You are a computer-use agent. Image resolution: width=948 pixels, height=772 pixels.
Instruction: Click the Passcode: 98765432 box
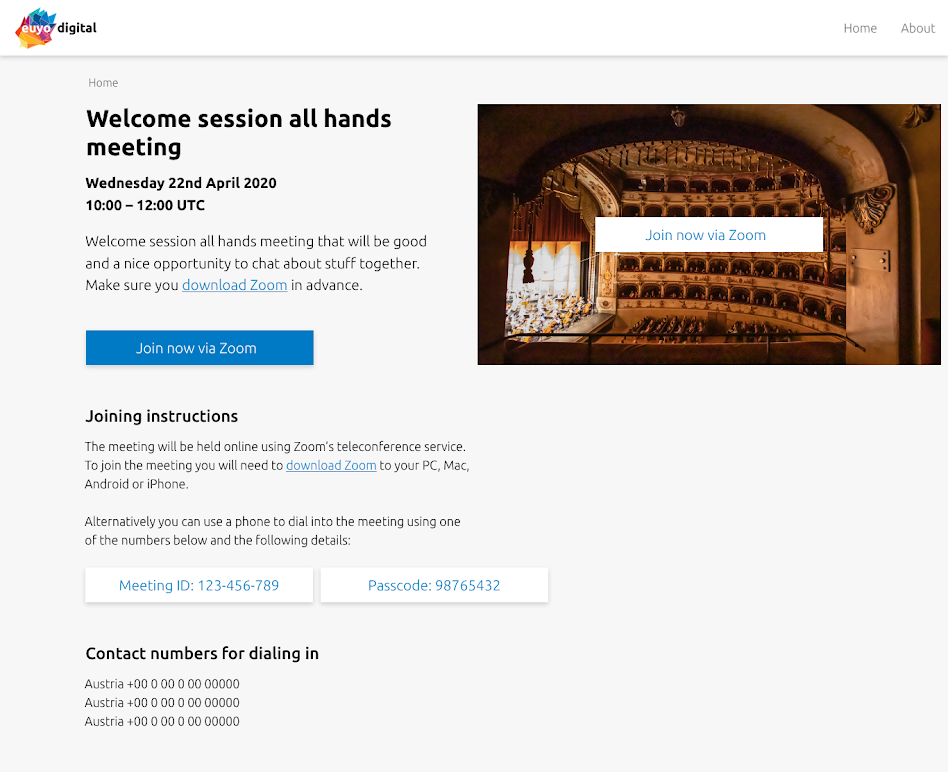(434, 585)
